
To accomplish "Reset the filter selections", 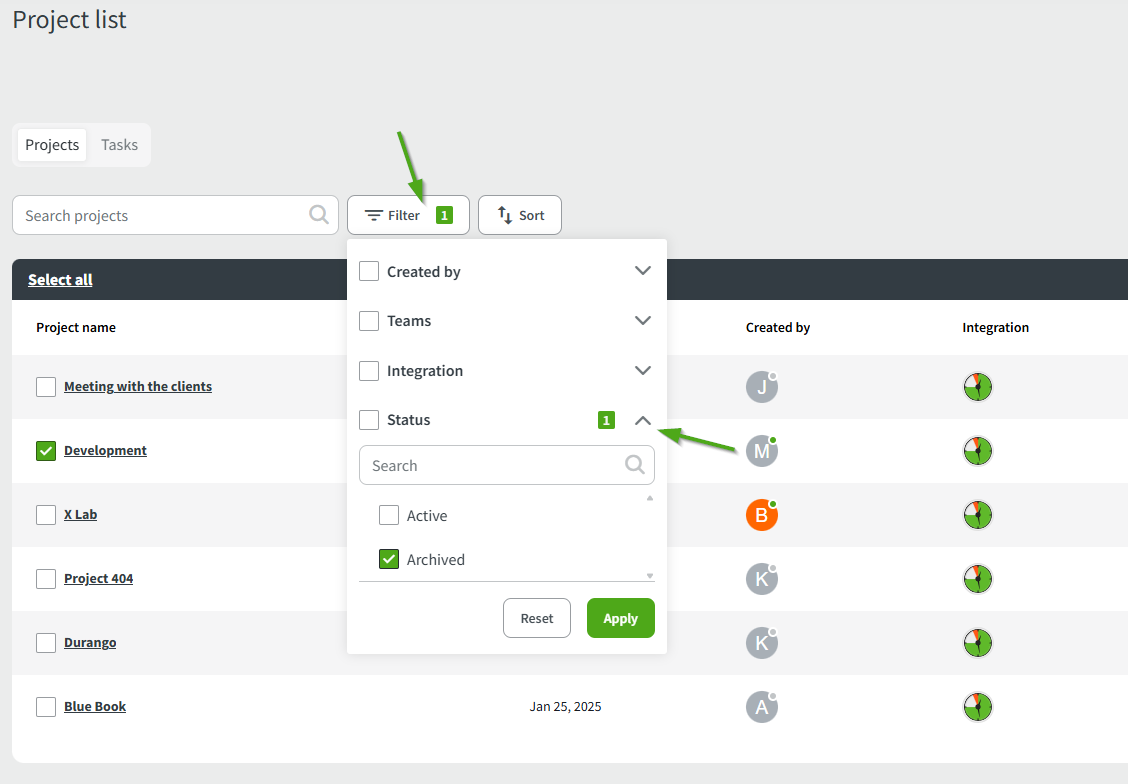I will 536,618.
